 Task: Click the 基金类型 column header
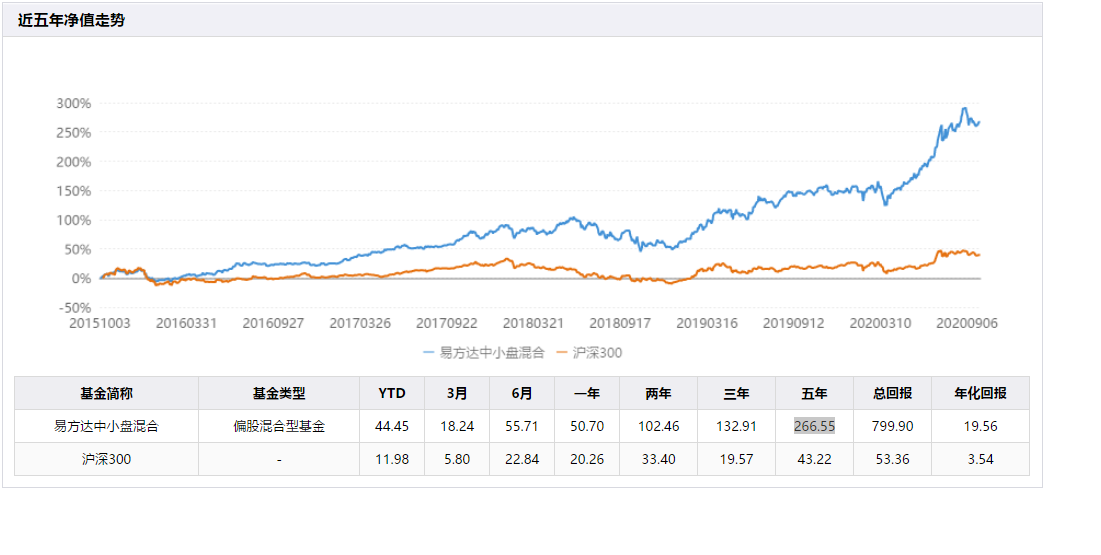(x=279, y=393)
